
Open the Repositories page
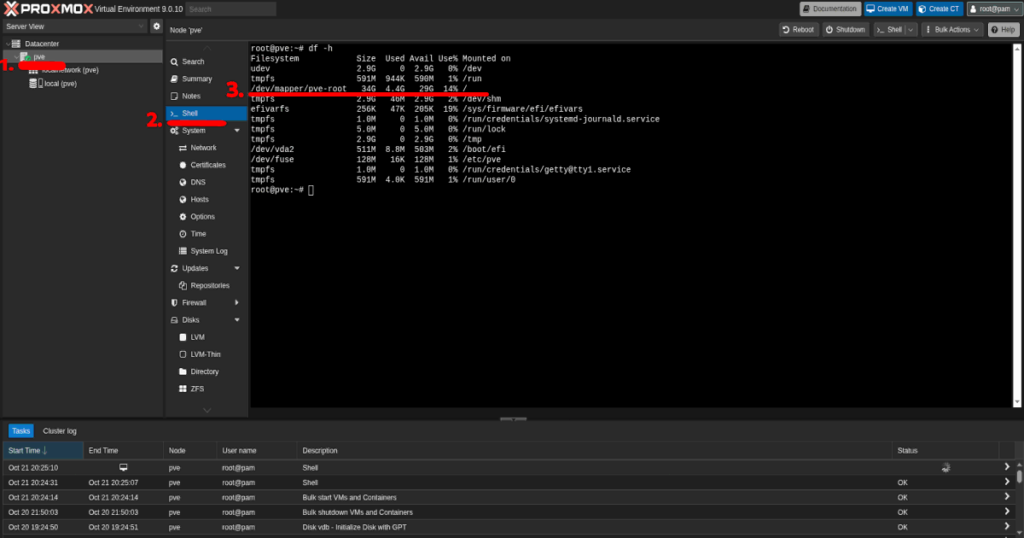(182, 285)
